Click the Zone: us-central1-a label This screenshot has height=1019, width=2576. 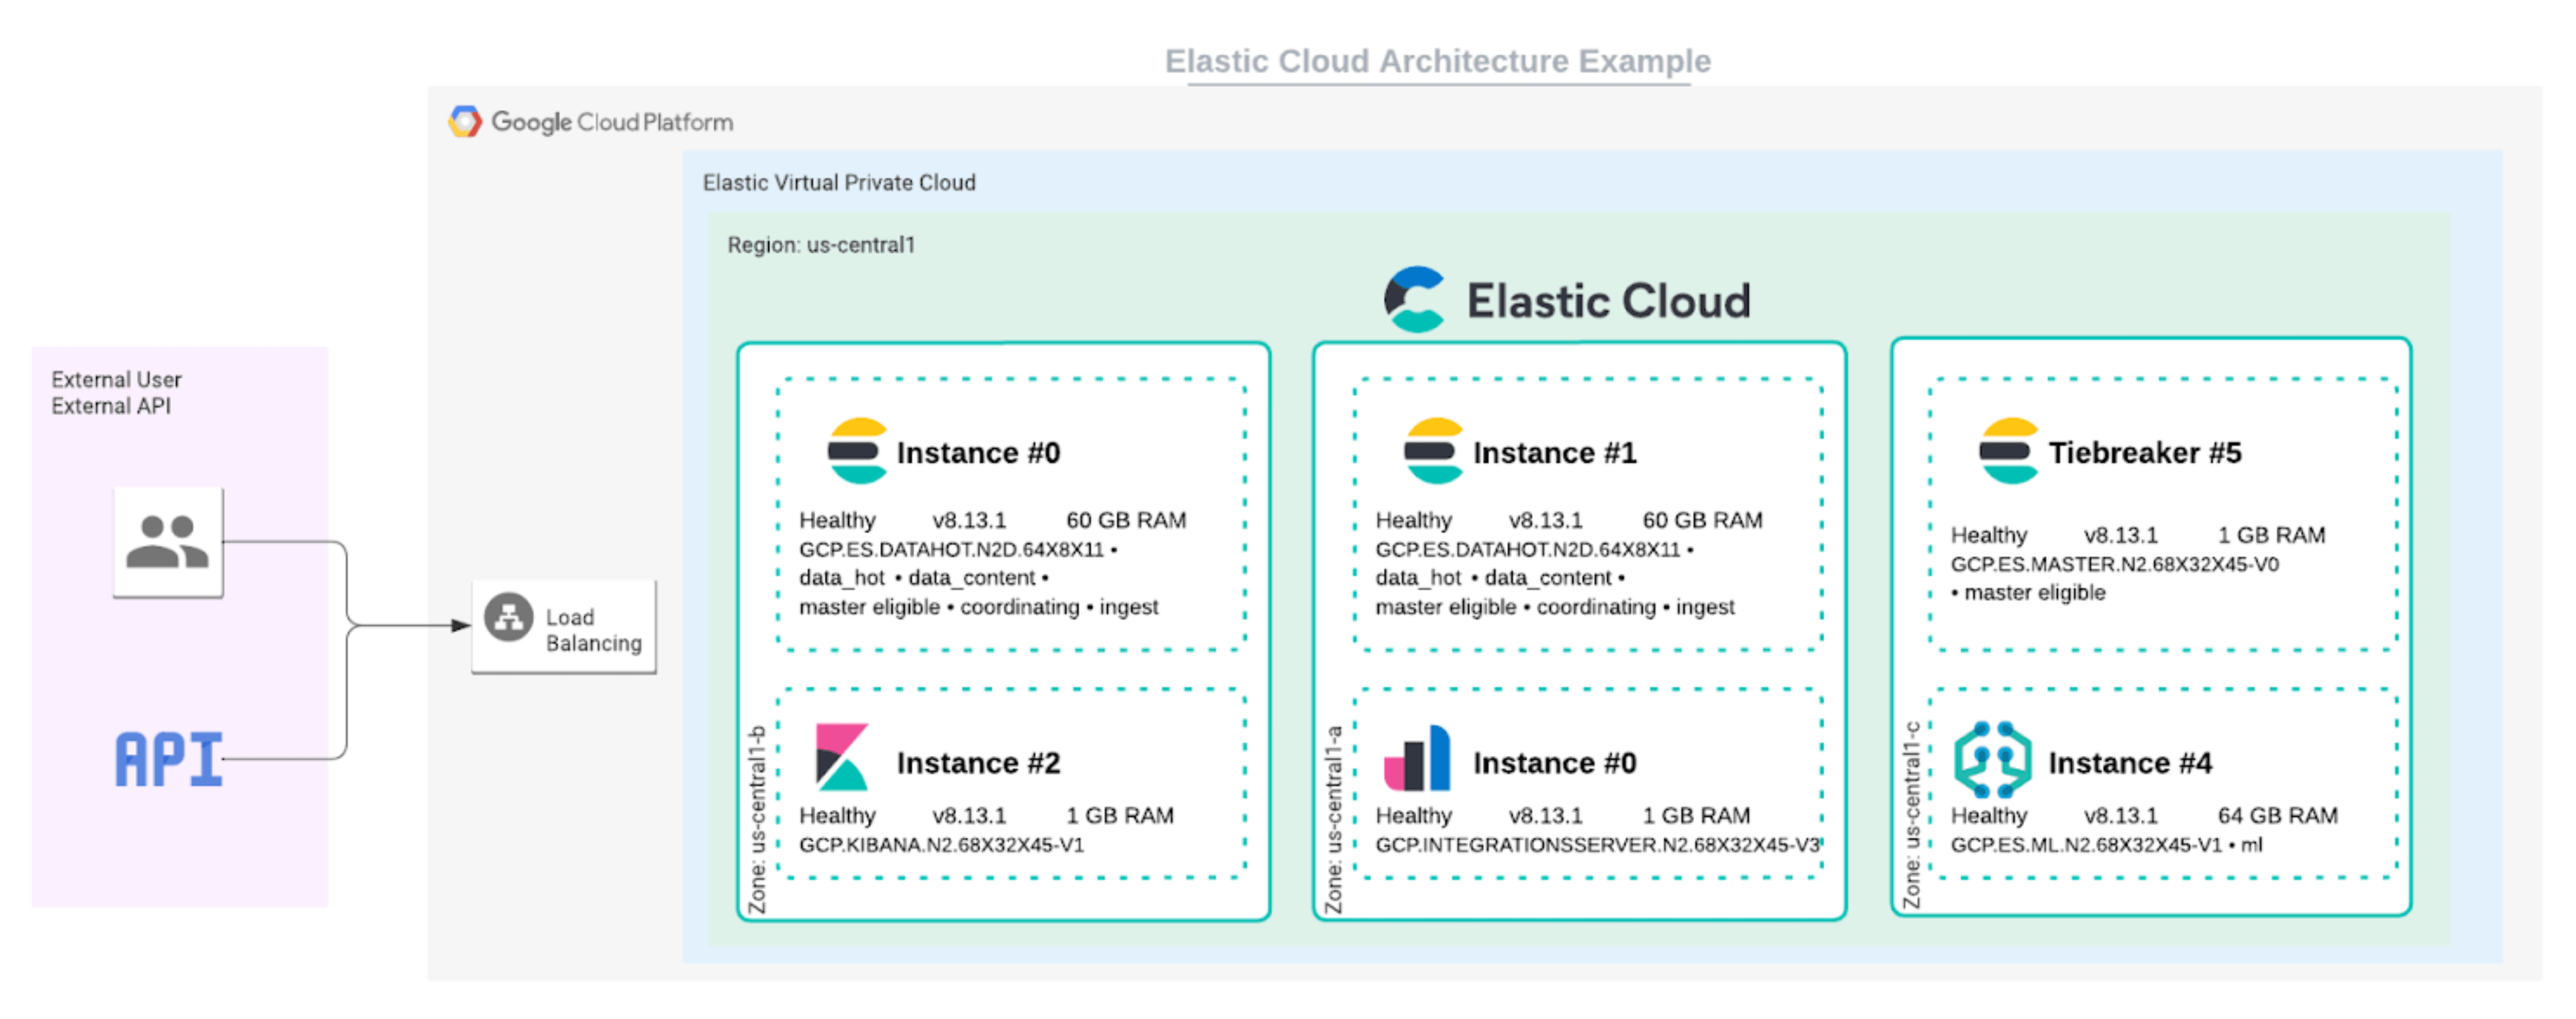click(1333, 819)
